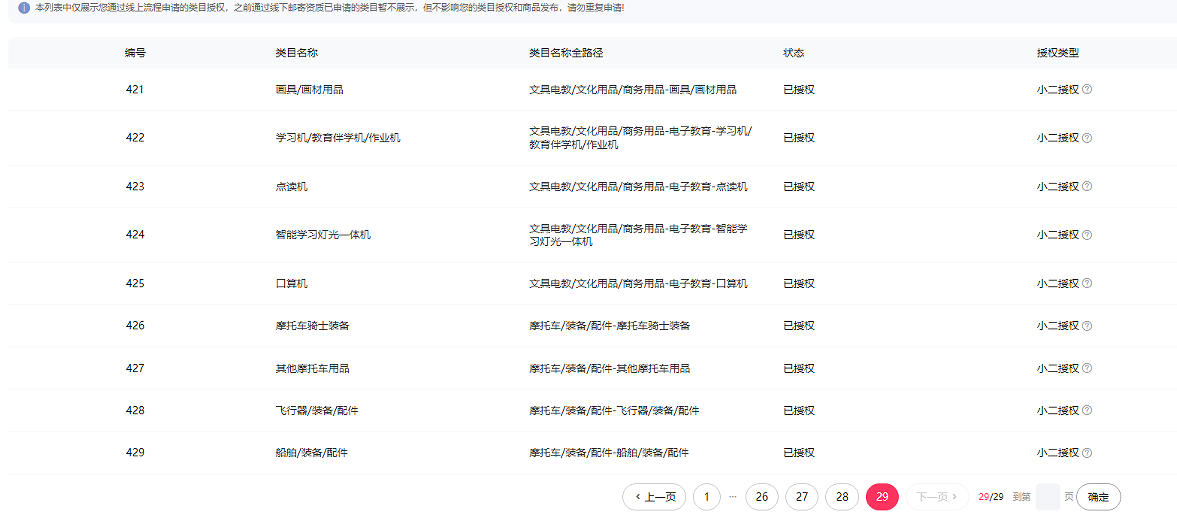The image size is (1177, 526).
Task: Open page 28 of the list
Action: (841, 497)
